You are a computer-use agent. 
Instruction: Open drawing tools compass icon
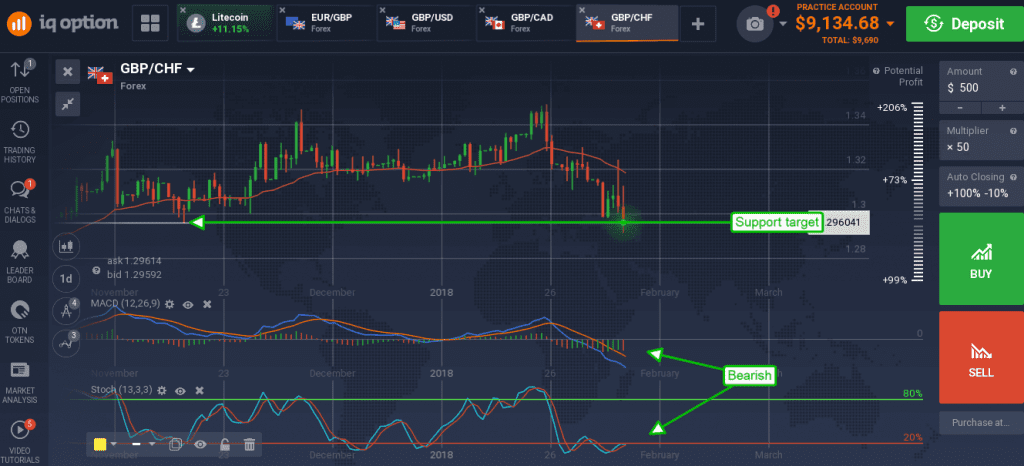click(66, 310)
